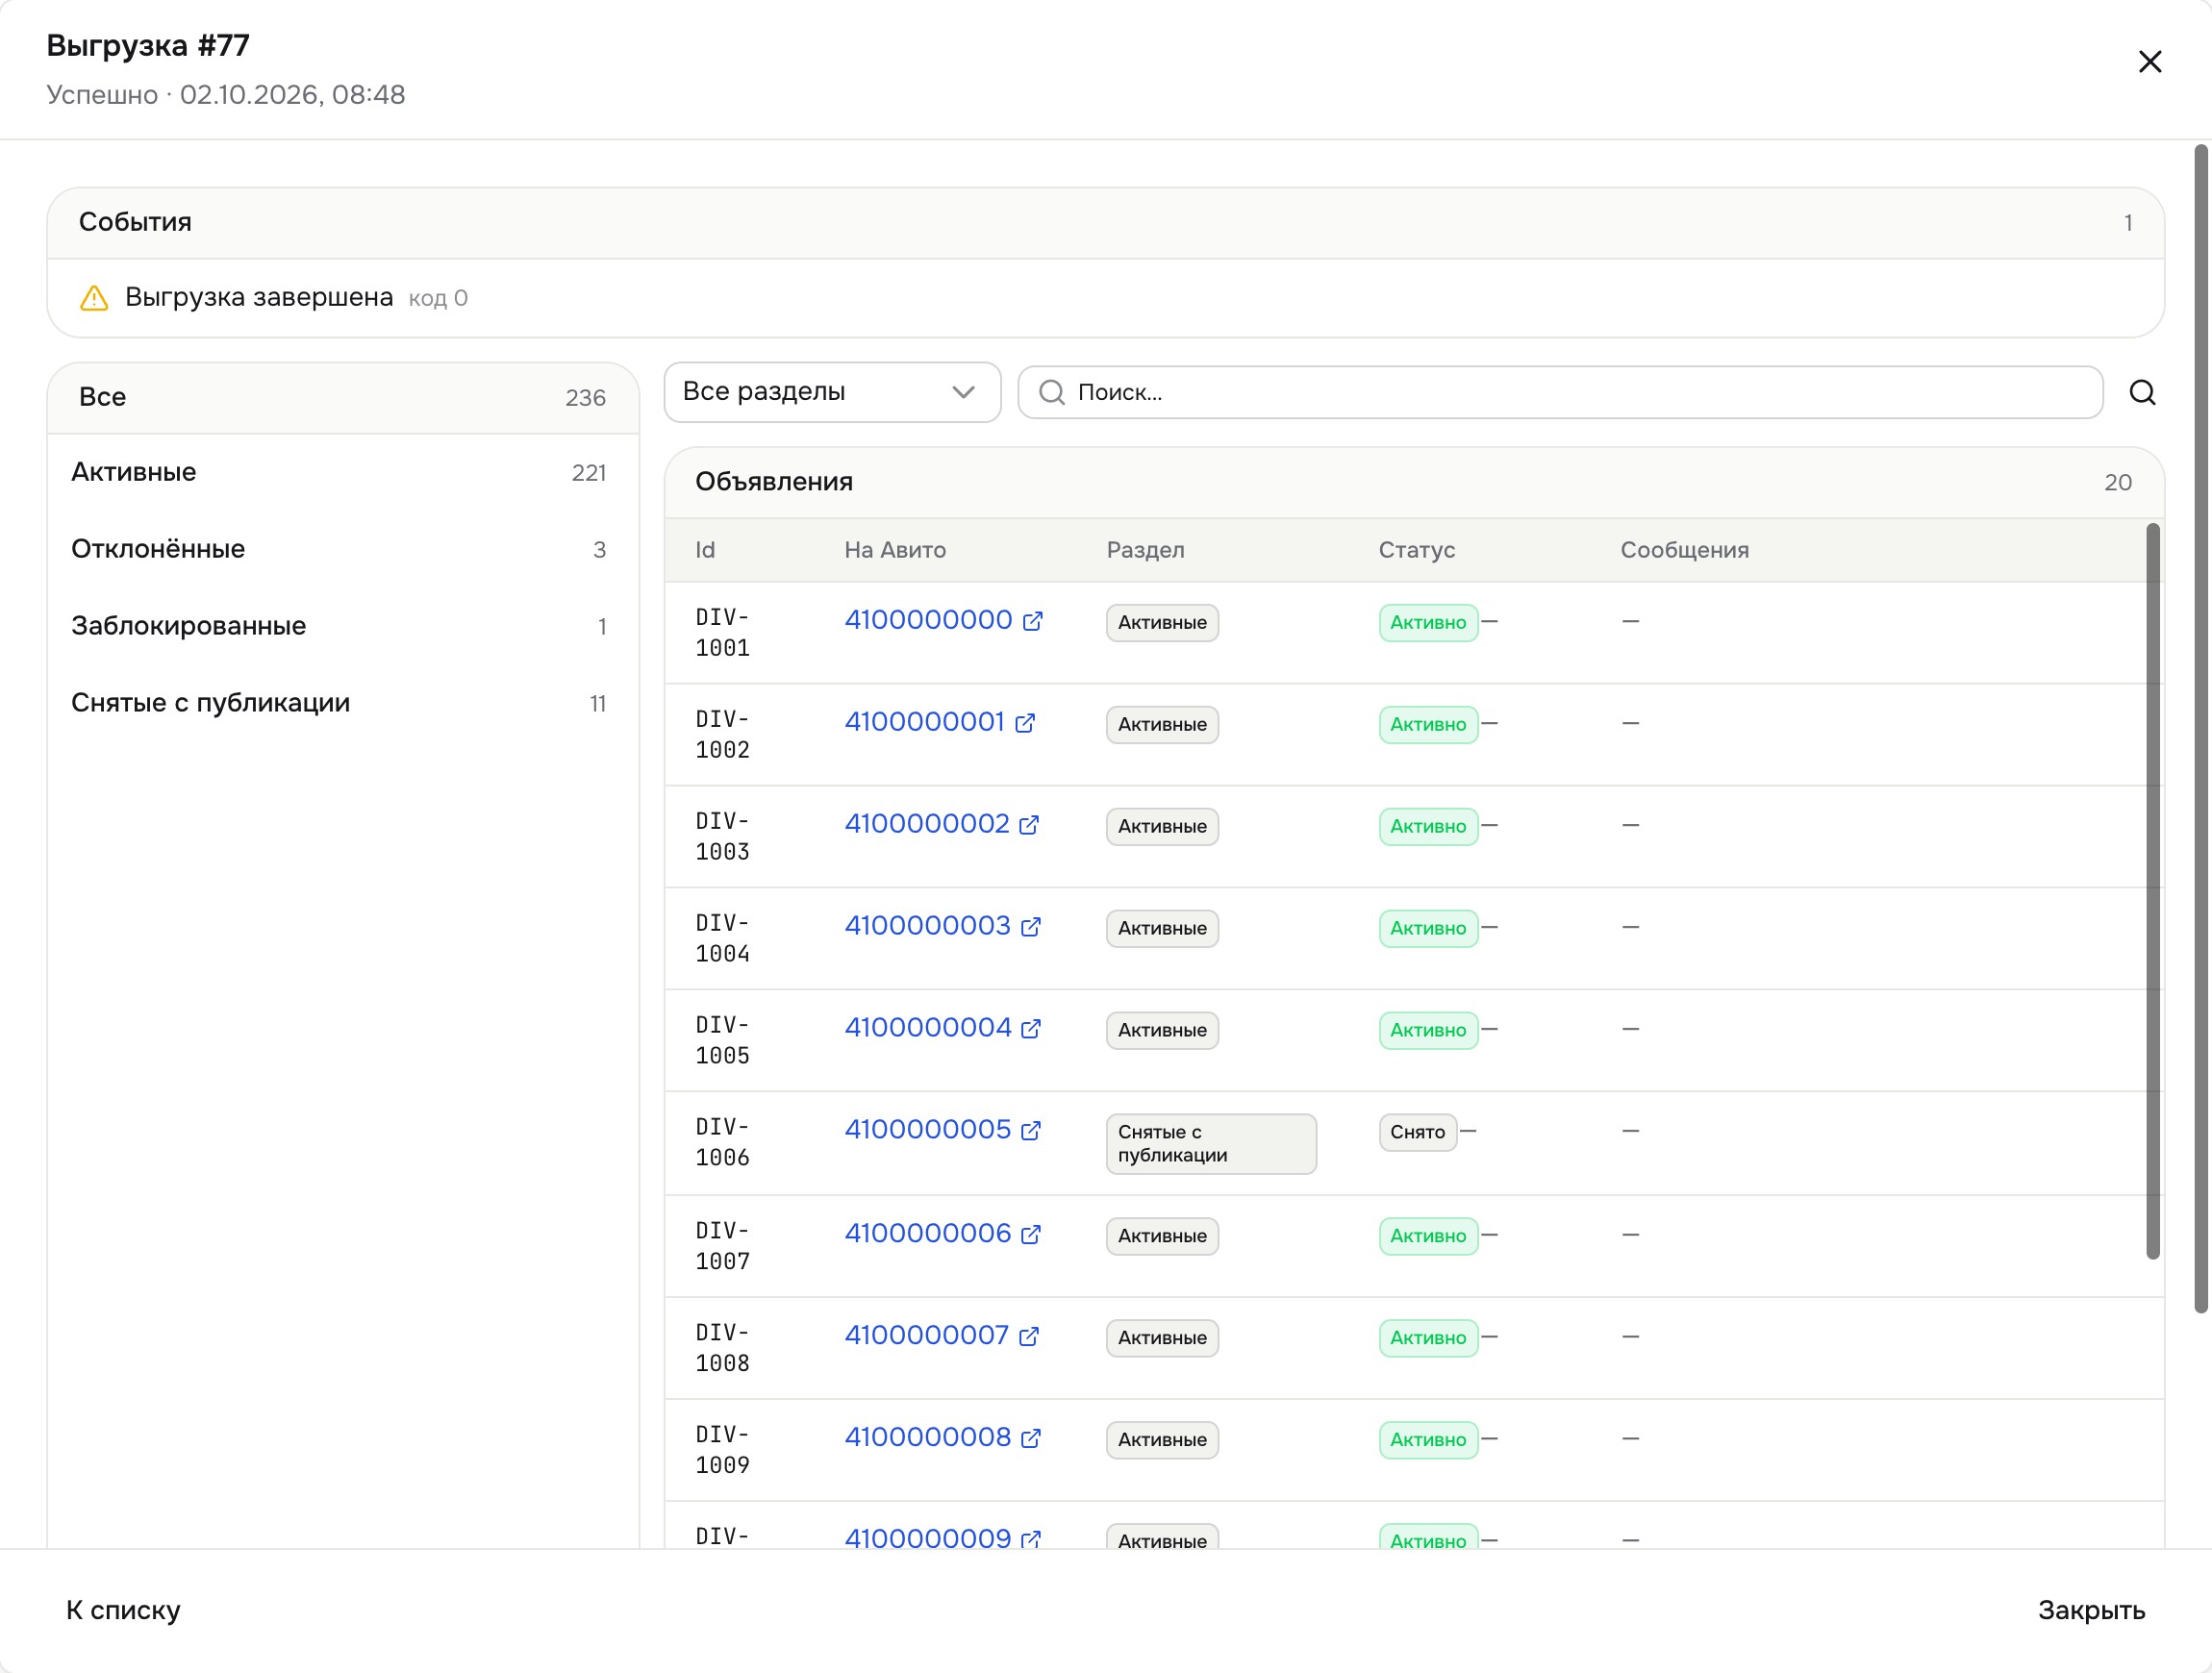Open Avito link 4100000007
The width and height of the screenshot is (2212, 1673).
927,1336
